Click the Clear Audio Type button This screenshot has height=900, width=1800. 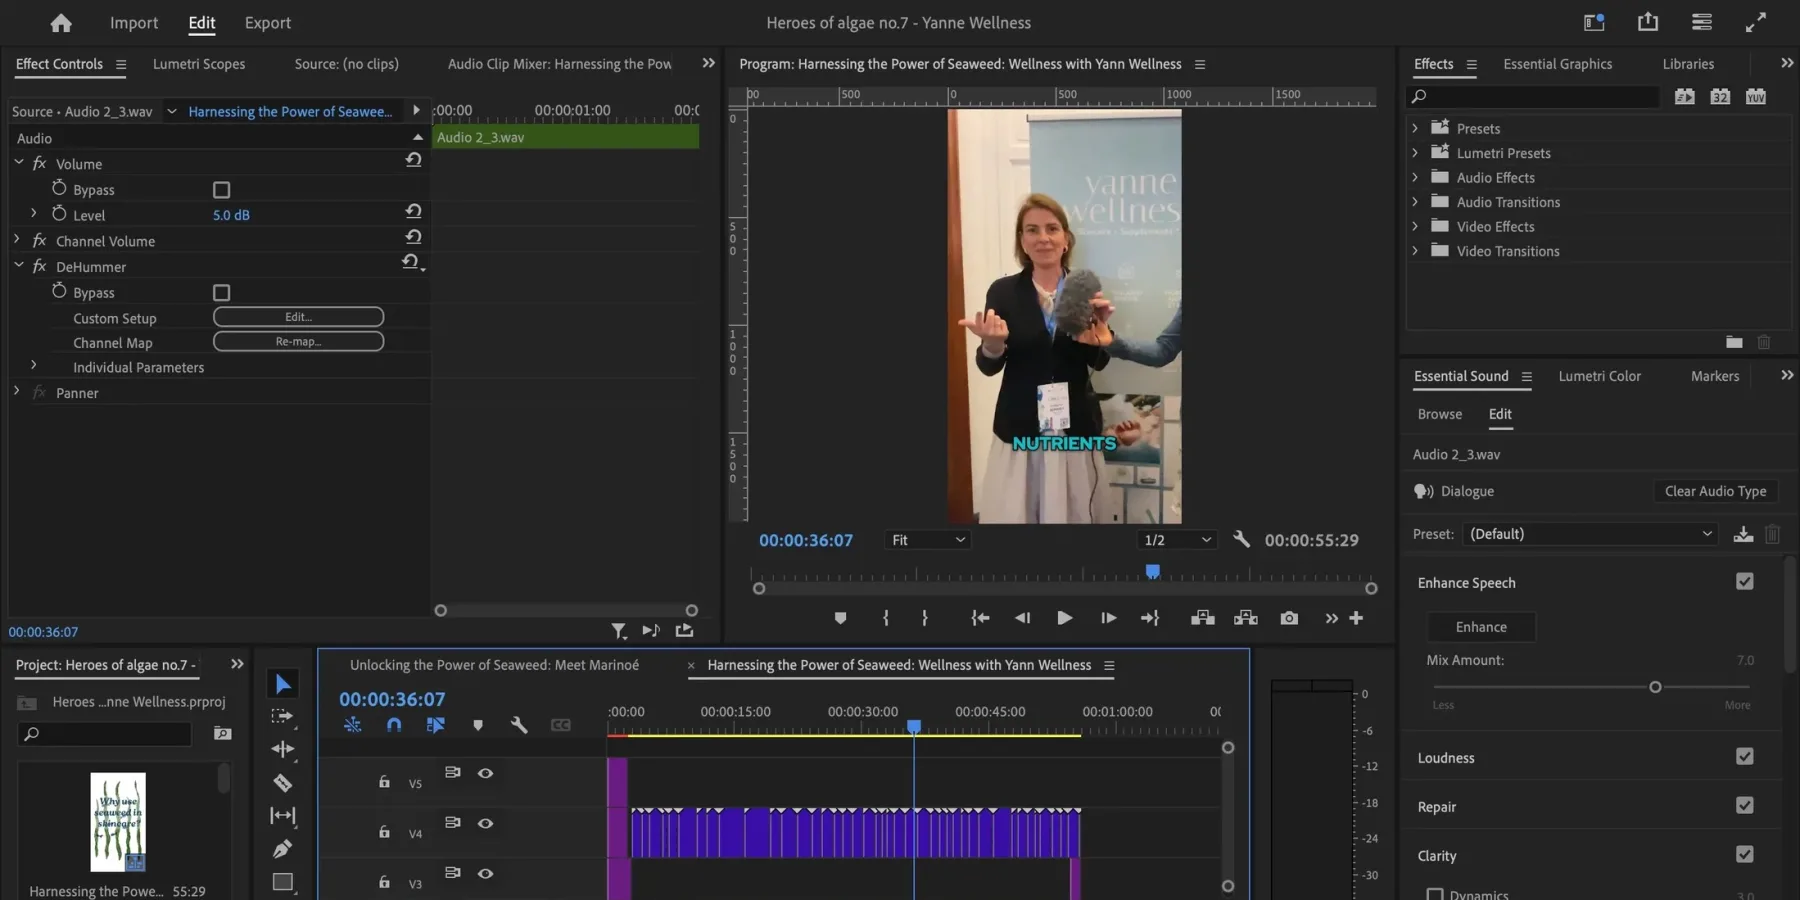click(1715, 491)
